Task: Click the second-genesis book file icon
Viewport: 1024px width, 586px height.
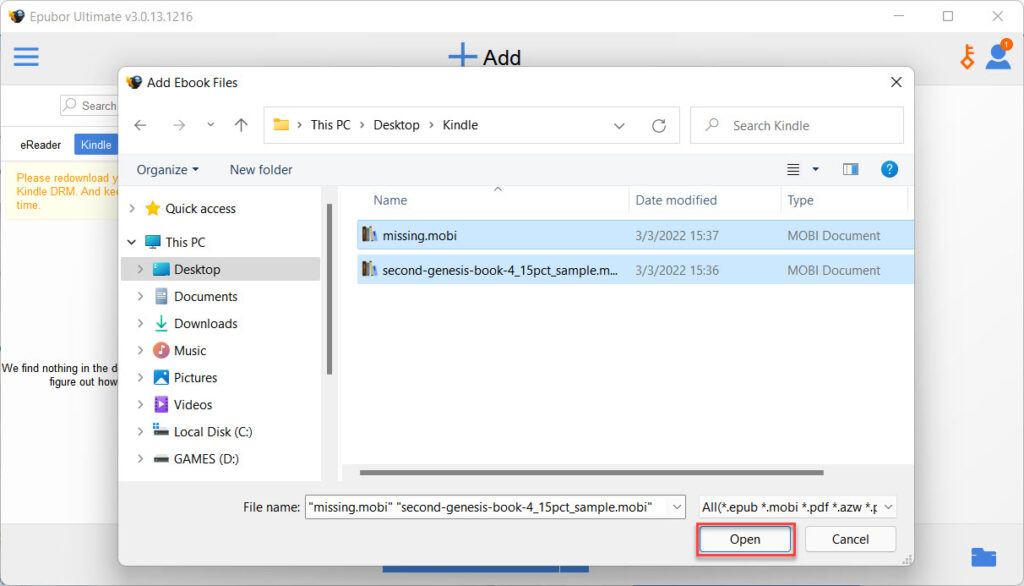Action: (370, 269)
